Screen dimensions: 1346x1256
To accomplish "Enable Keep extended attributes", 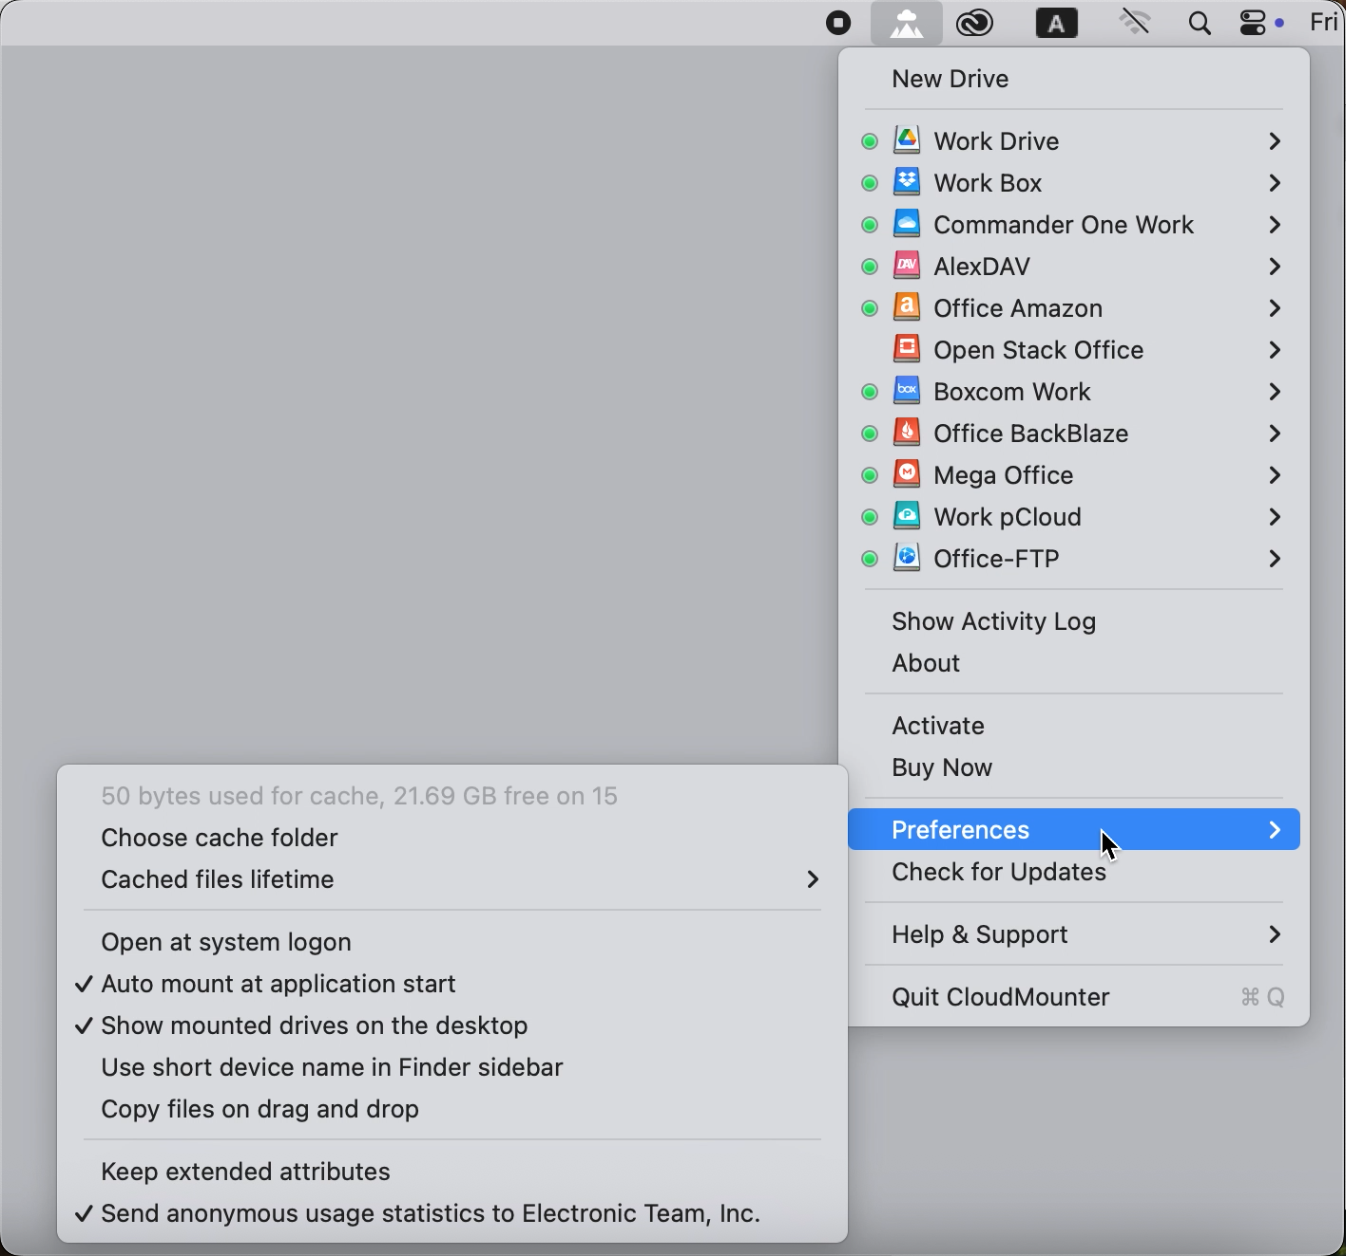I will pyautogui.click(x=453, y=1171).
